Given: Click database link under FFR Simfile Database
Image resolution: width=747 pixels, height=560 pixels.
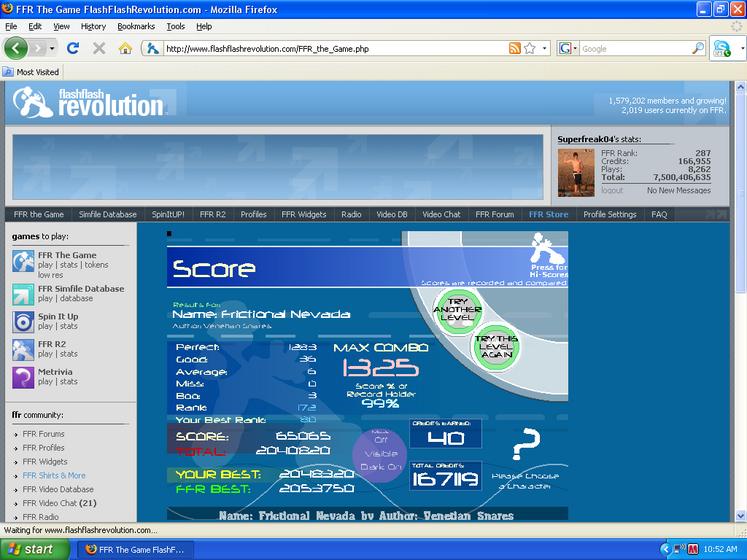Looking at the screenshot, I should 76,298.
